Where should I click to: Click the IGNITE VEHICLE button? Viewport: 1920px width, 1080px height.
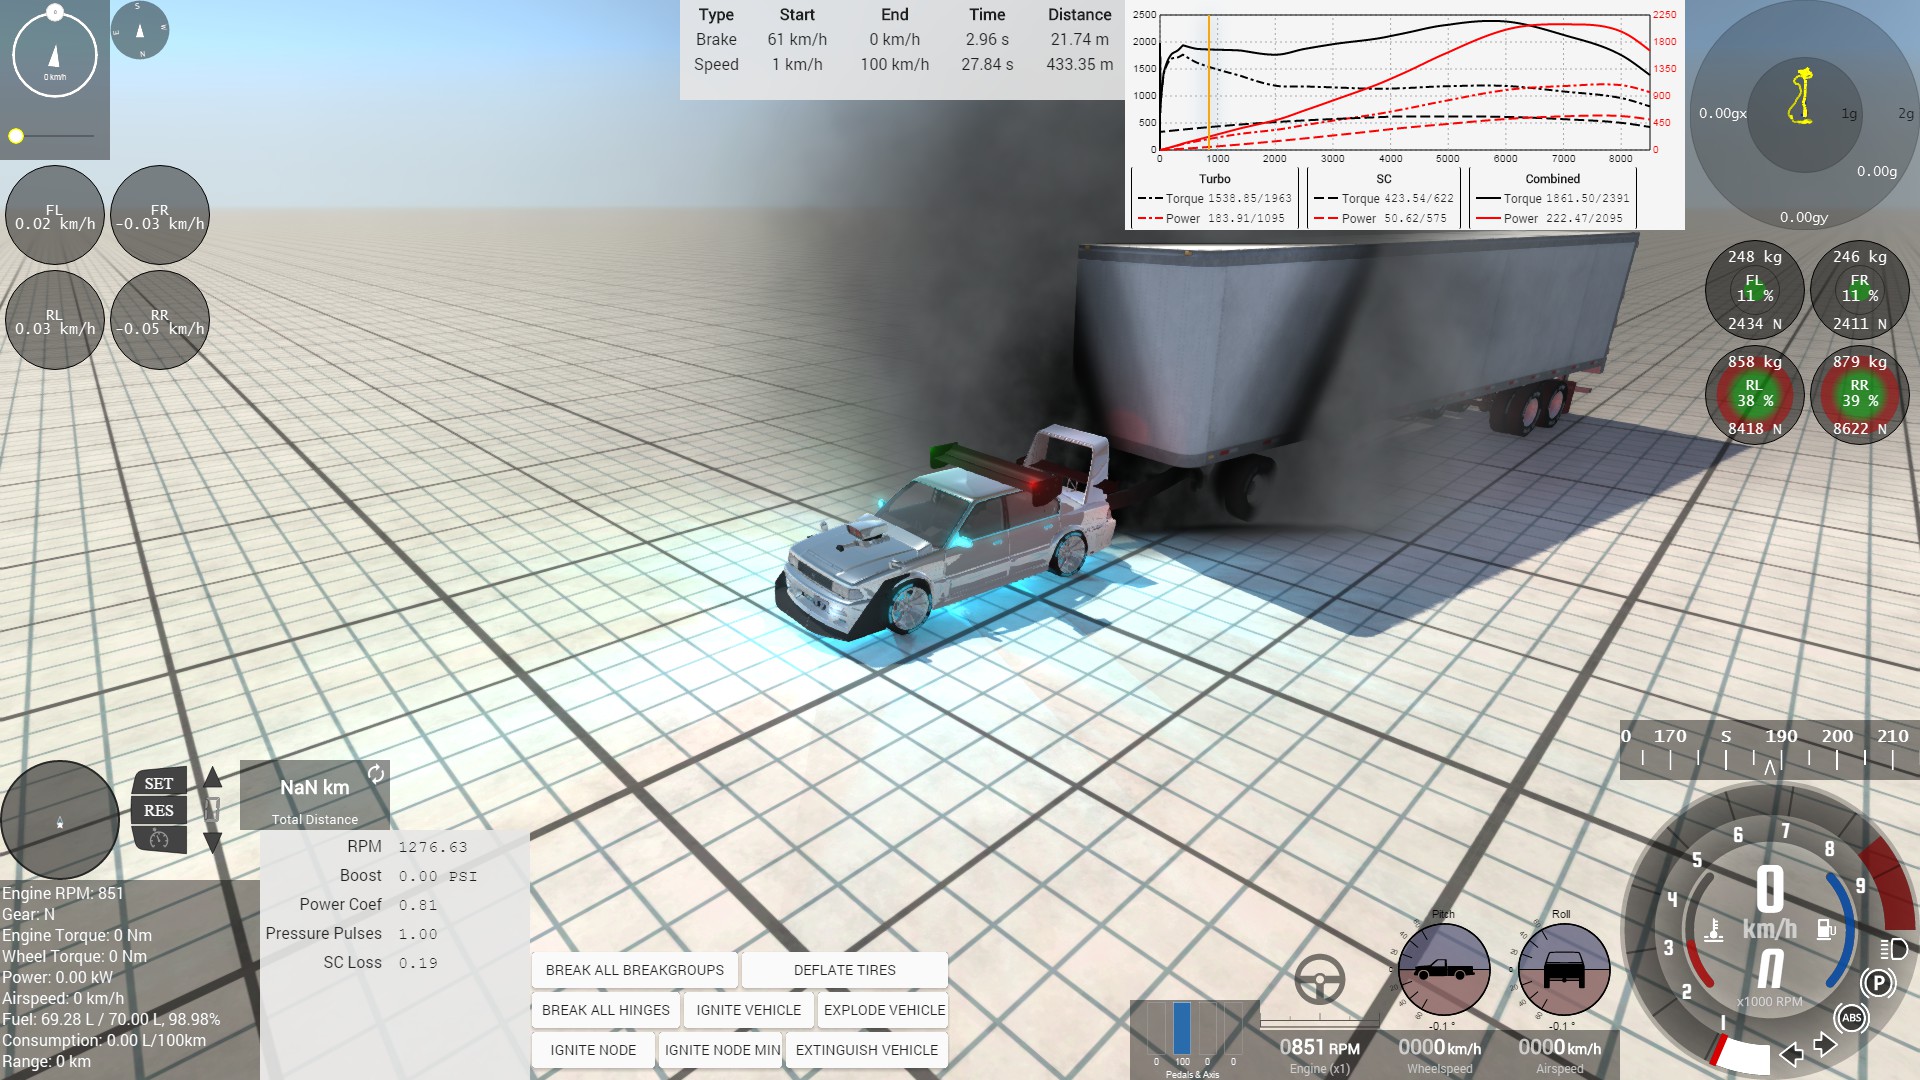pos(748,1010)
